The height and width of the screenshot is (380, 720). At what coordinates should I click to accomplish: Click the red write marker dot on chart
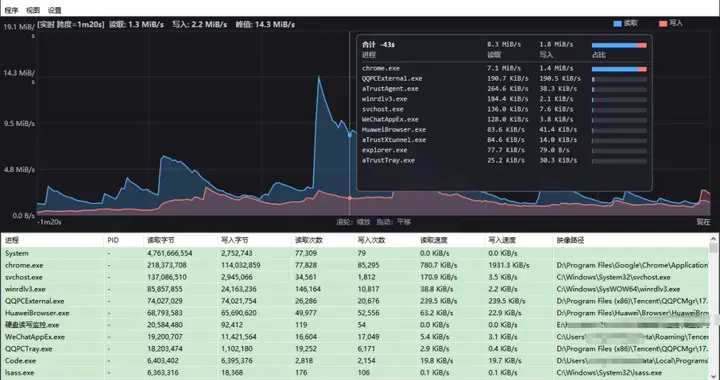(x=350, y=198)
